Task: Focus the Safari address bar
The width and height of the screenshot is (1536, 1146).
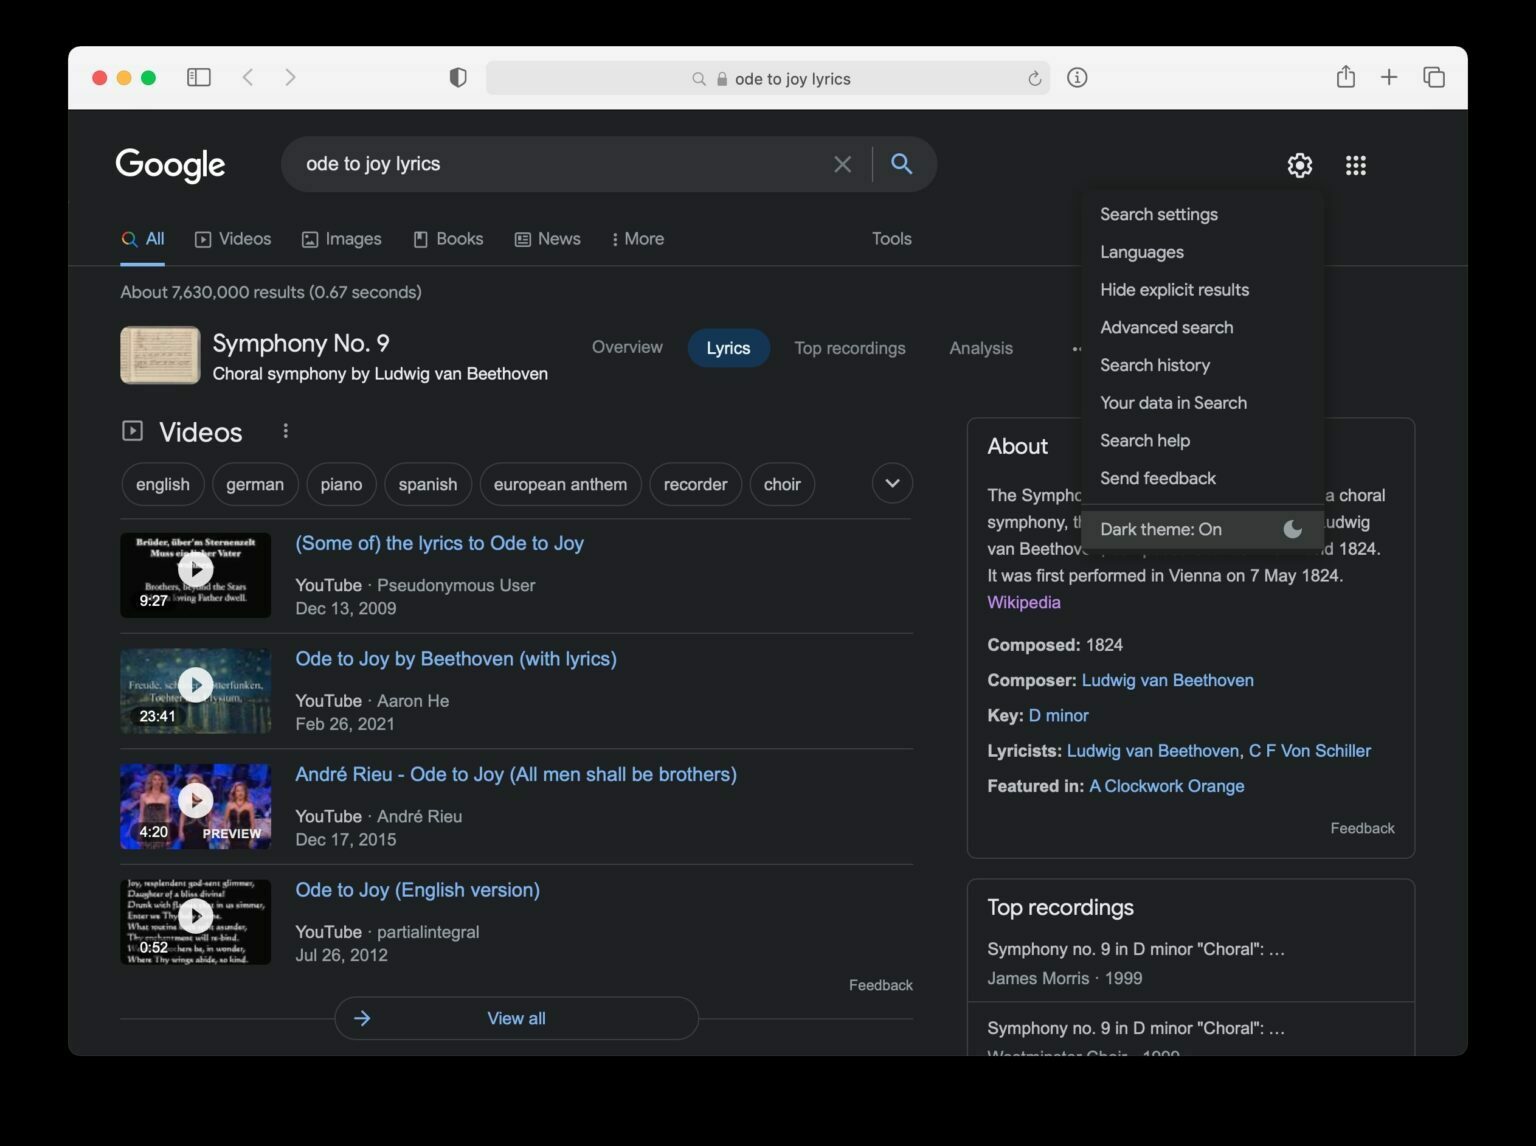Action: coord(768,78)
